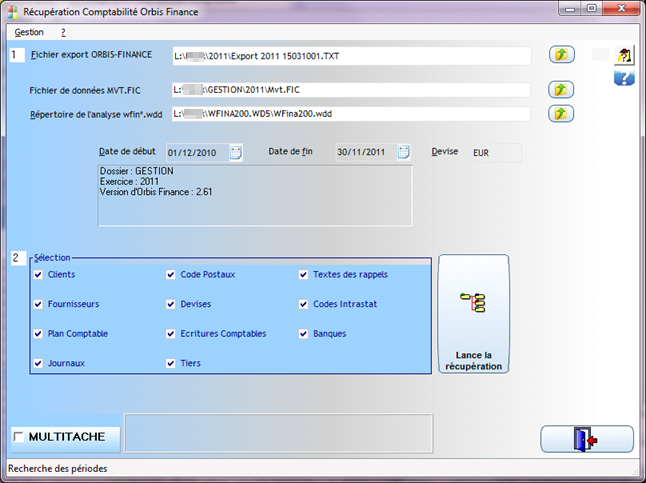646x483 pixels.
Task: Close the Récupération Comptabilité window
Action: [x=622, y=9]
